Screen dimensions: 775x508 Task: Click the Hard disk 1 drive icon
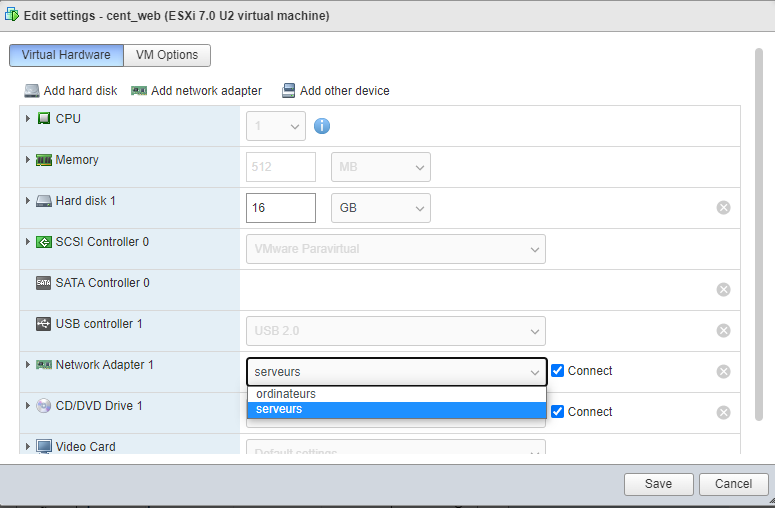coord(44,201)
